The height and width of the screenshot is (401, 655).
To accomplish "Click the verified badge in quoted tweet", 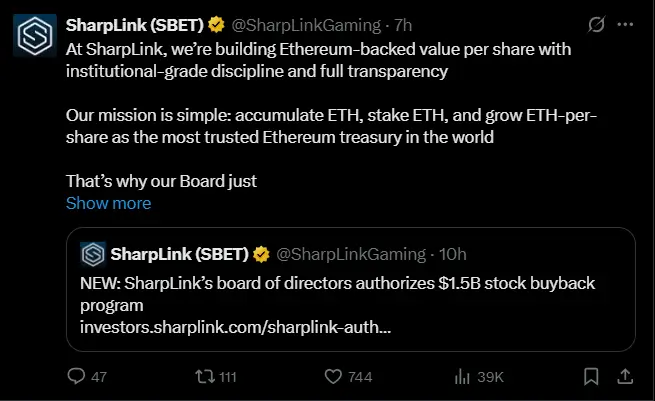I will click(x=261, y=253).
